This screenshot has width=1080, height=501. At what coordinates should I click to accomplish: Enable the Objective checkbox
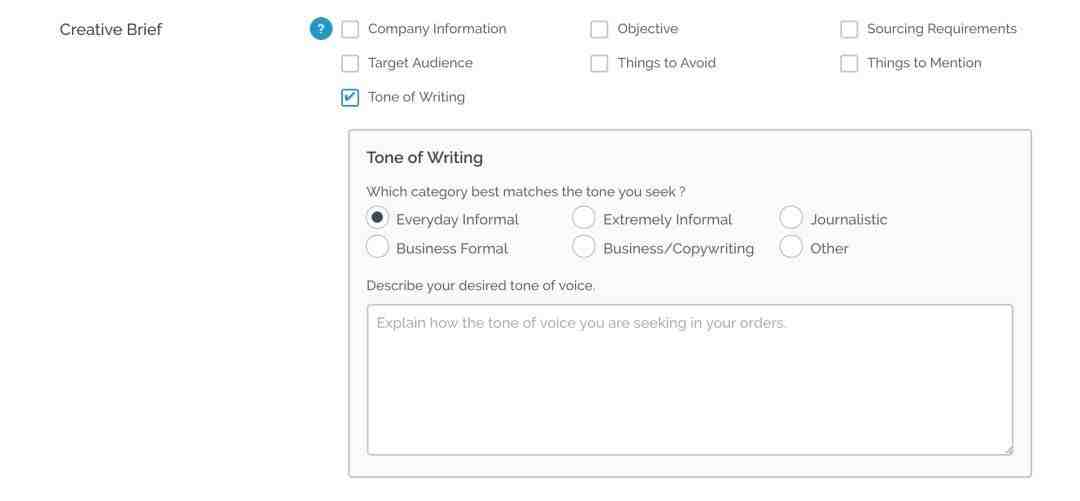[x=599, y=29]
